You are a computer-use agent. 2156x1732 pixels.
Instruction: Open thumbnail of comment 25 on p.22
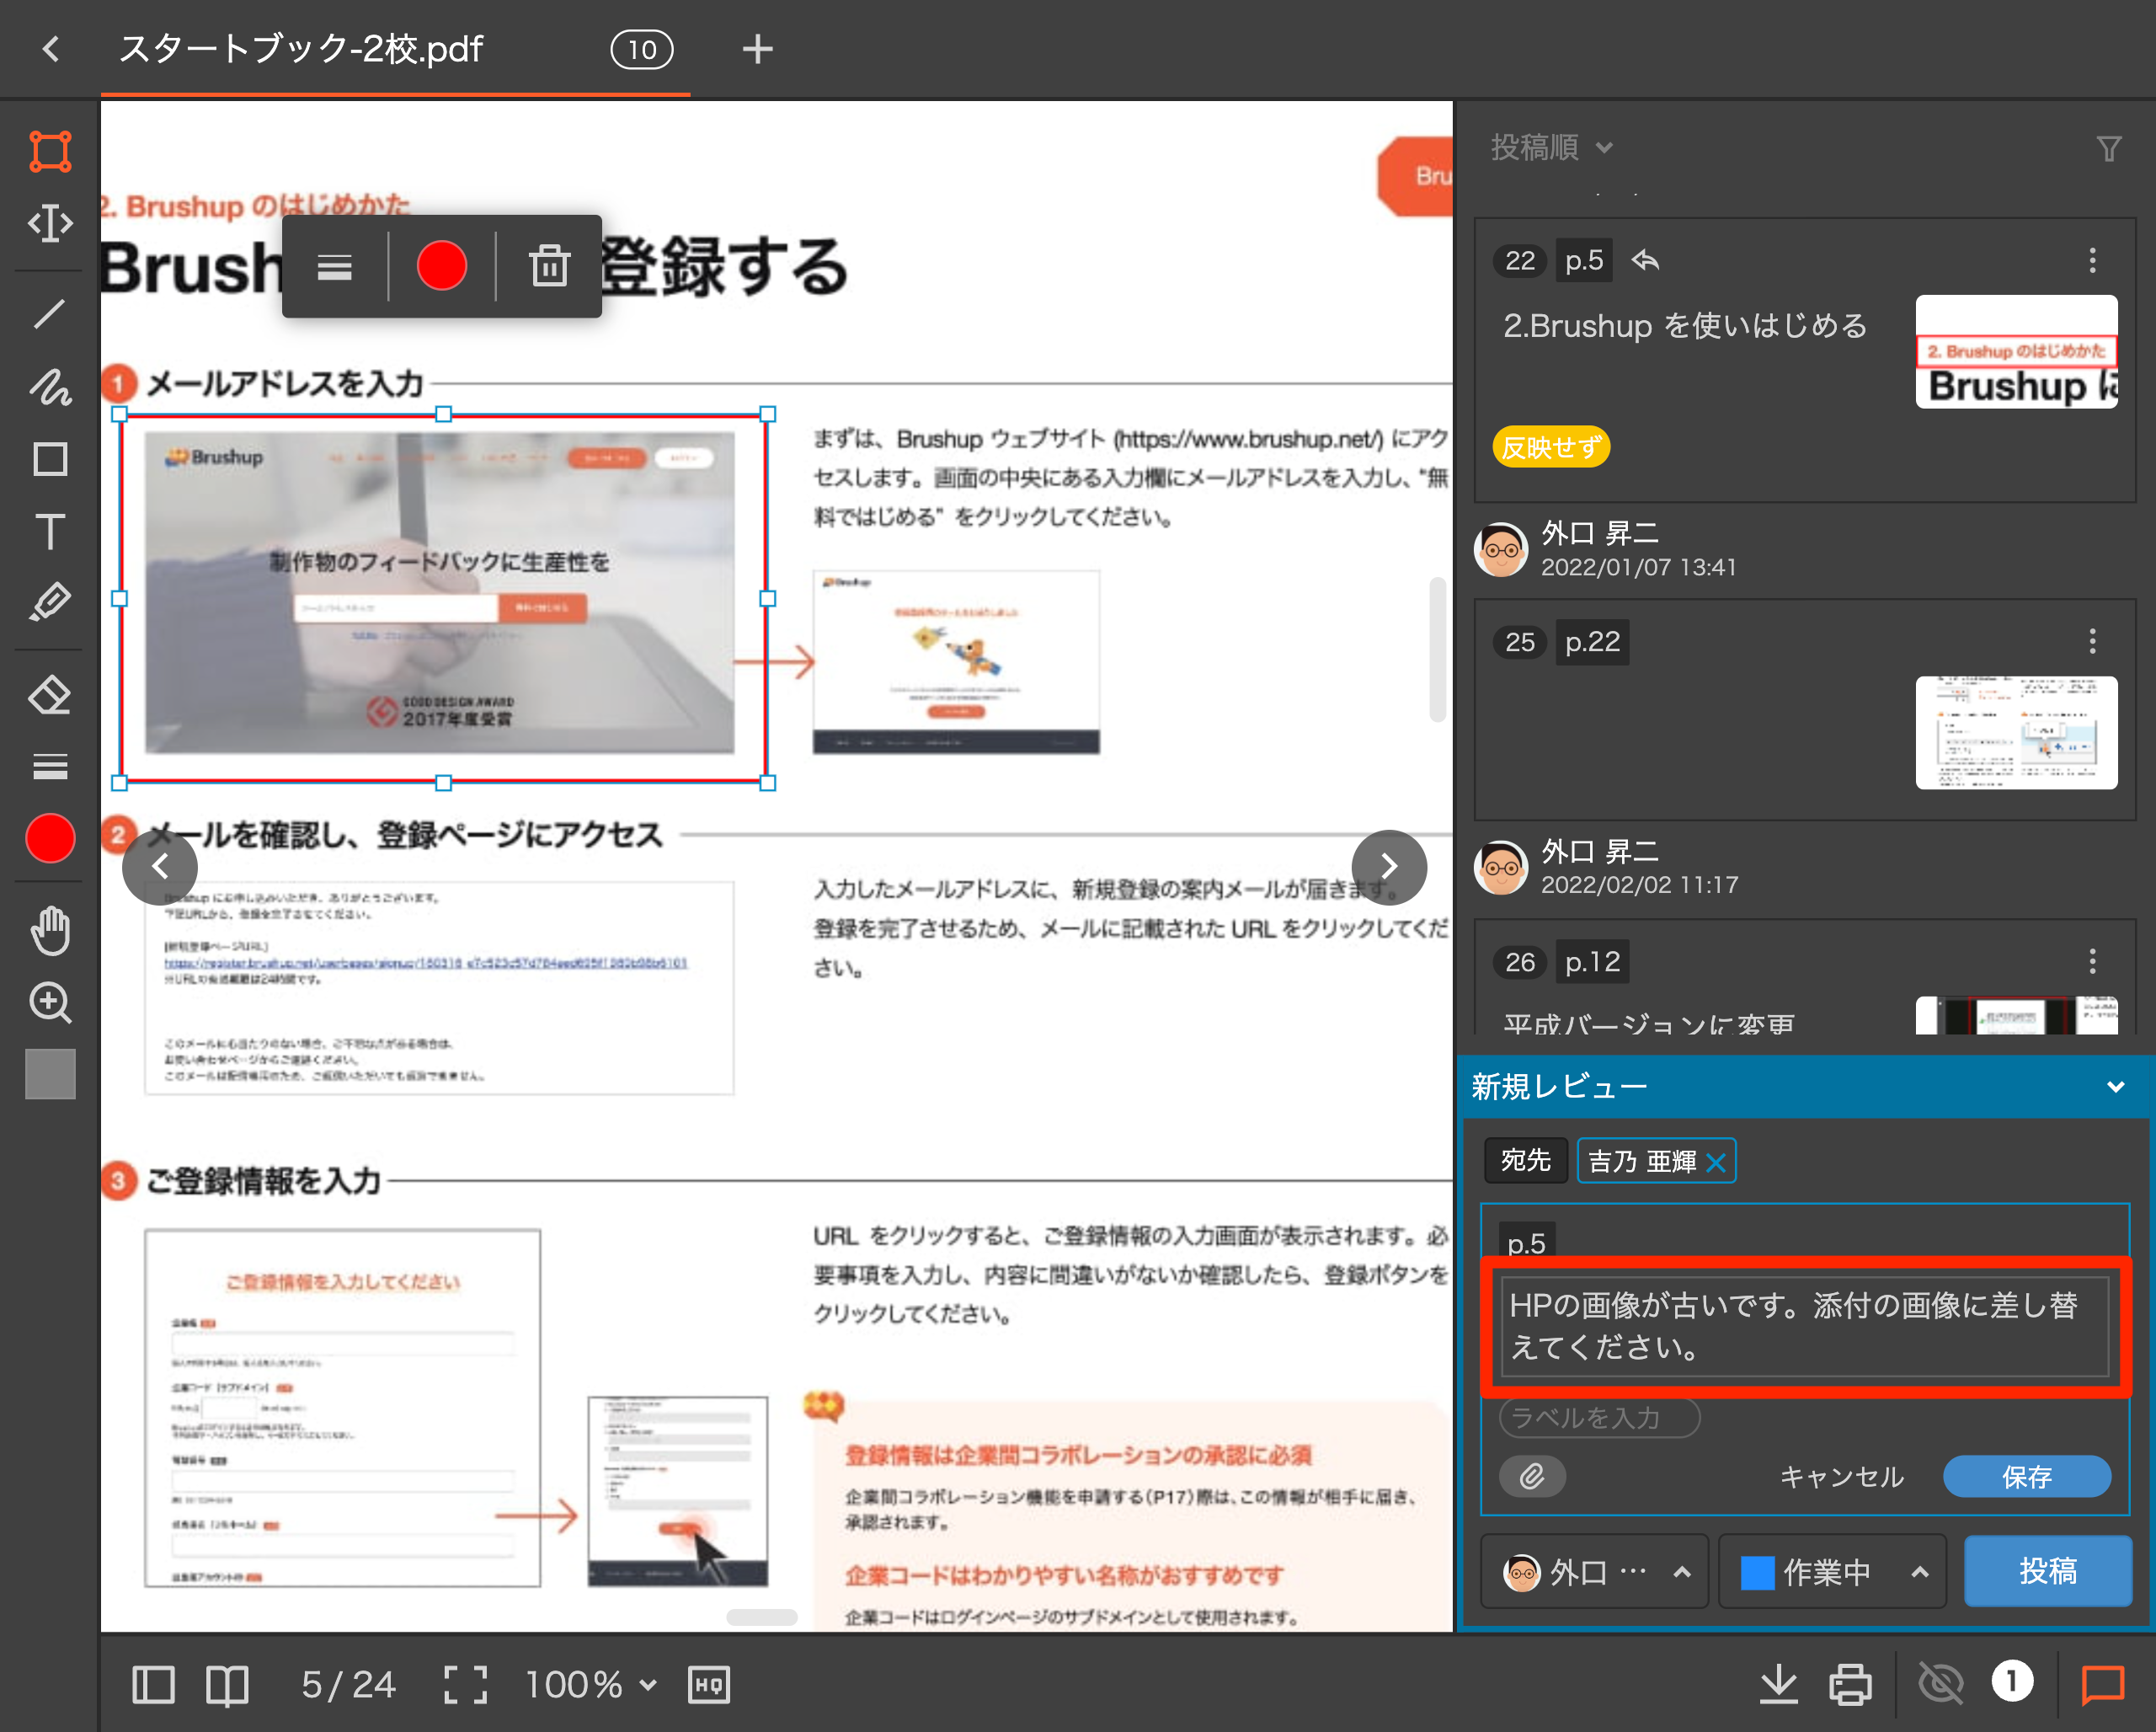(x=2016, y=733)
